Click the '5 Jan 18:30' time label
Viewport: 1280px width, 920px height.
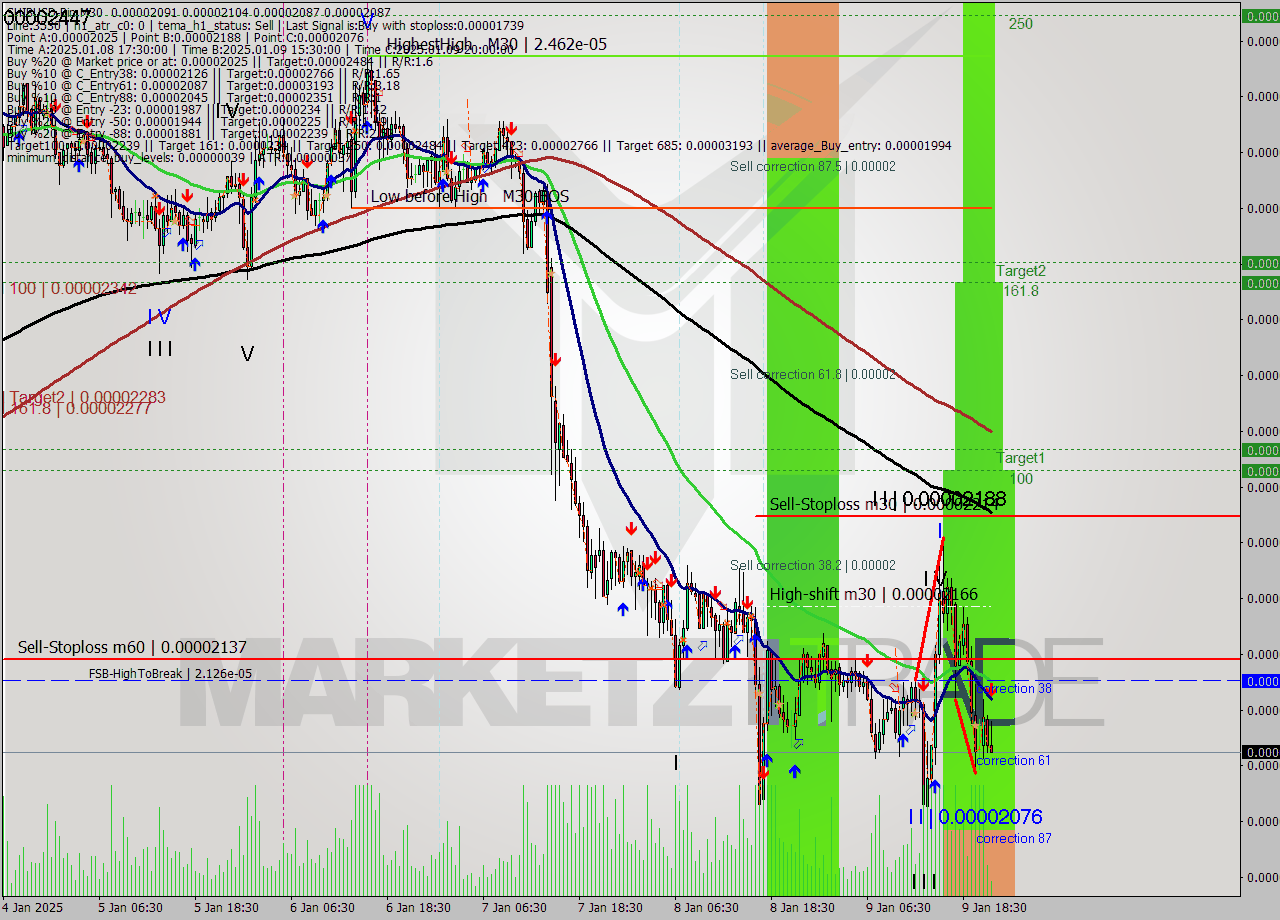[x=226, y=908]
